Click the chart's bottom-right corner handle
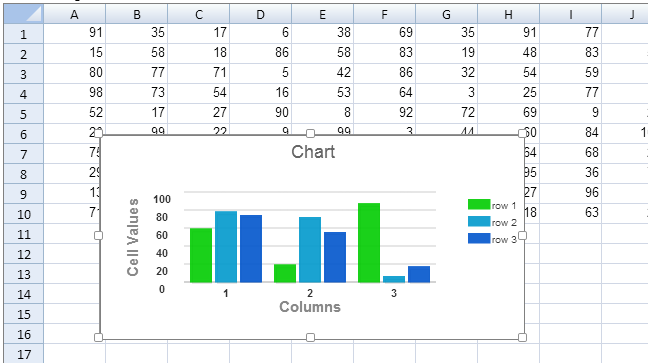The height and width of the screenshot is (363, 648). 522,337
